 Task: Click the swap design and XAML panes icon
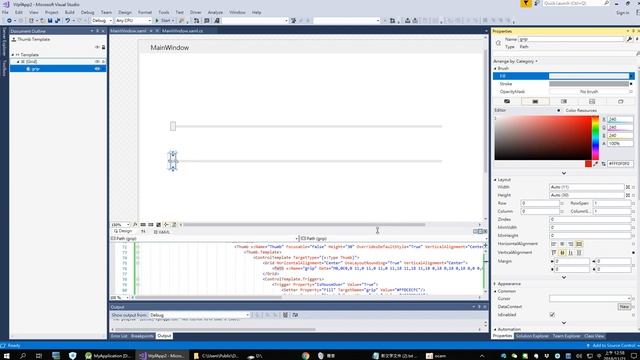tap(143, 231)
